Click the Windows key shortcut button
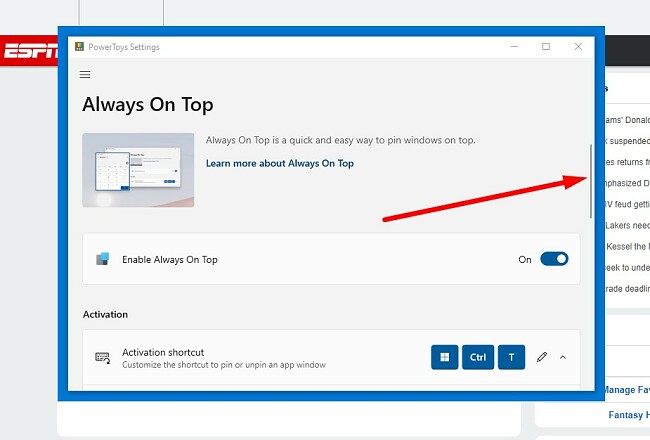 [444, 357]
